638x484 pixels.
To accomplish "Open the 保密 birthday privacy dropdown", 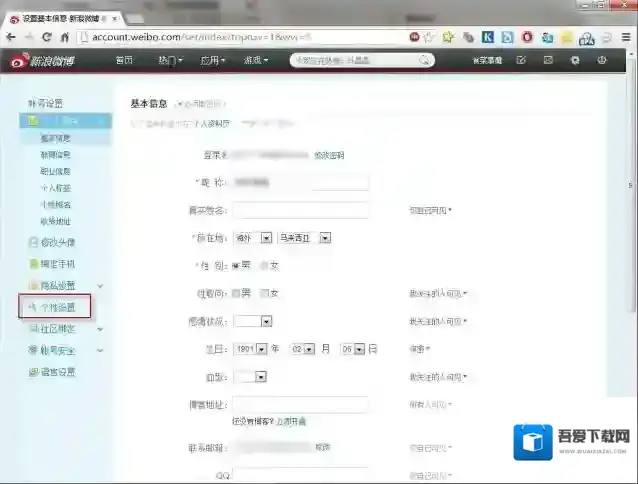I will 420,349.
